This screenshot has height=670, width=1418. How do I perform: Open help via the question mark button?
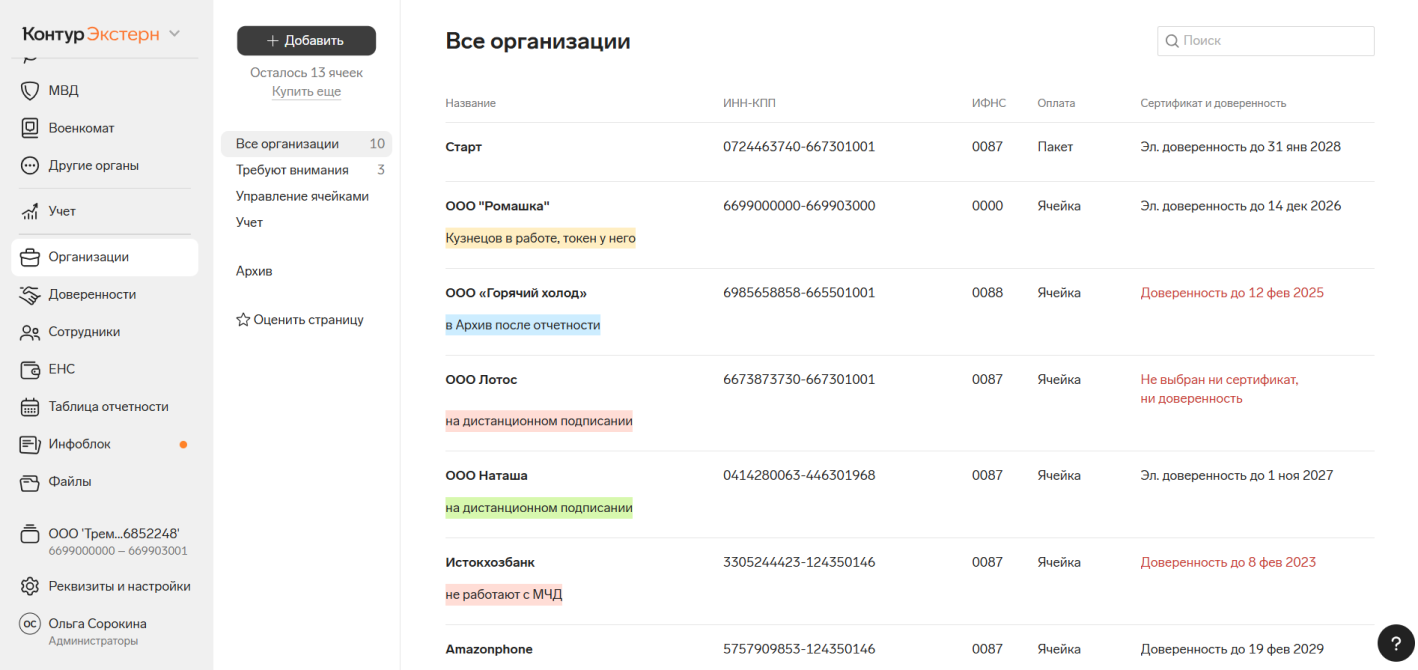click(1396, 643)
